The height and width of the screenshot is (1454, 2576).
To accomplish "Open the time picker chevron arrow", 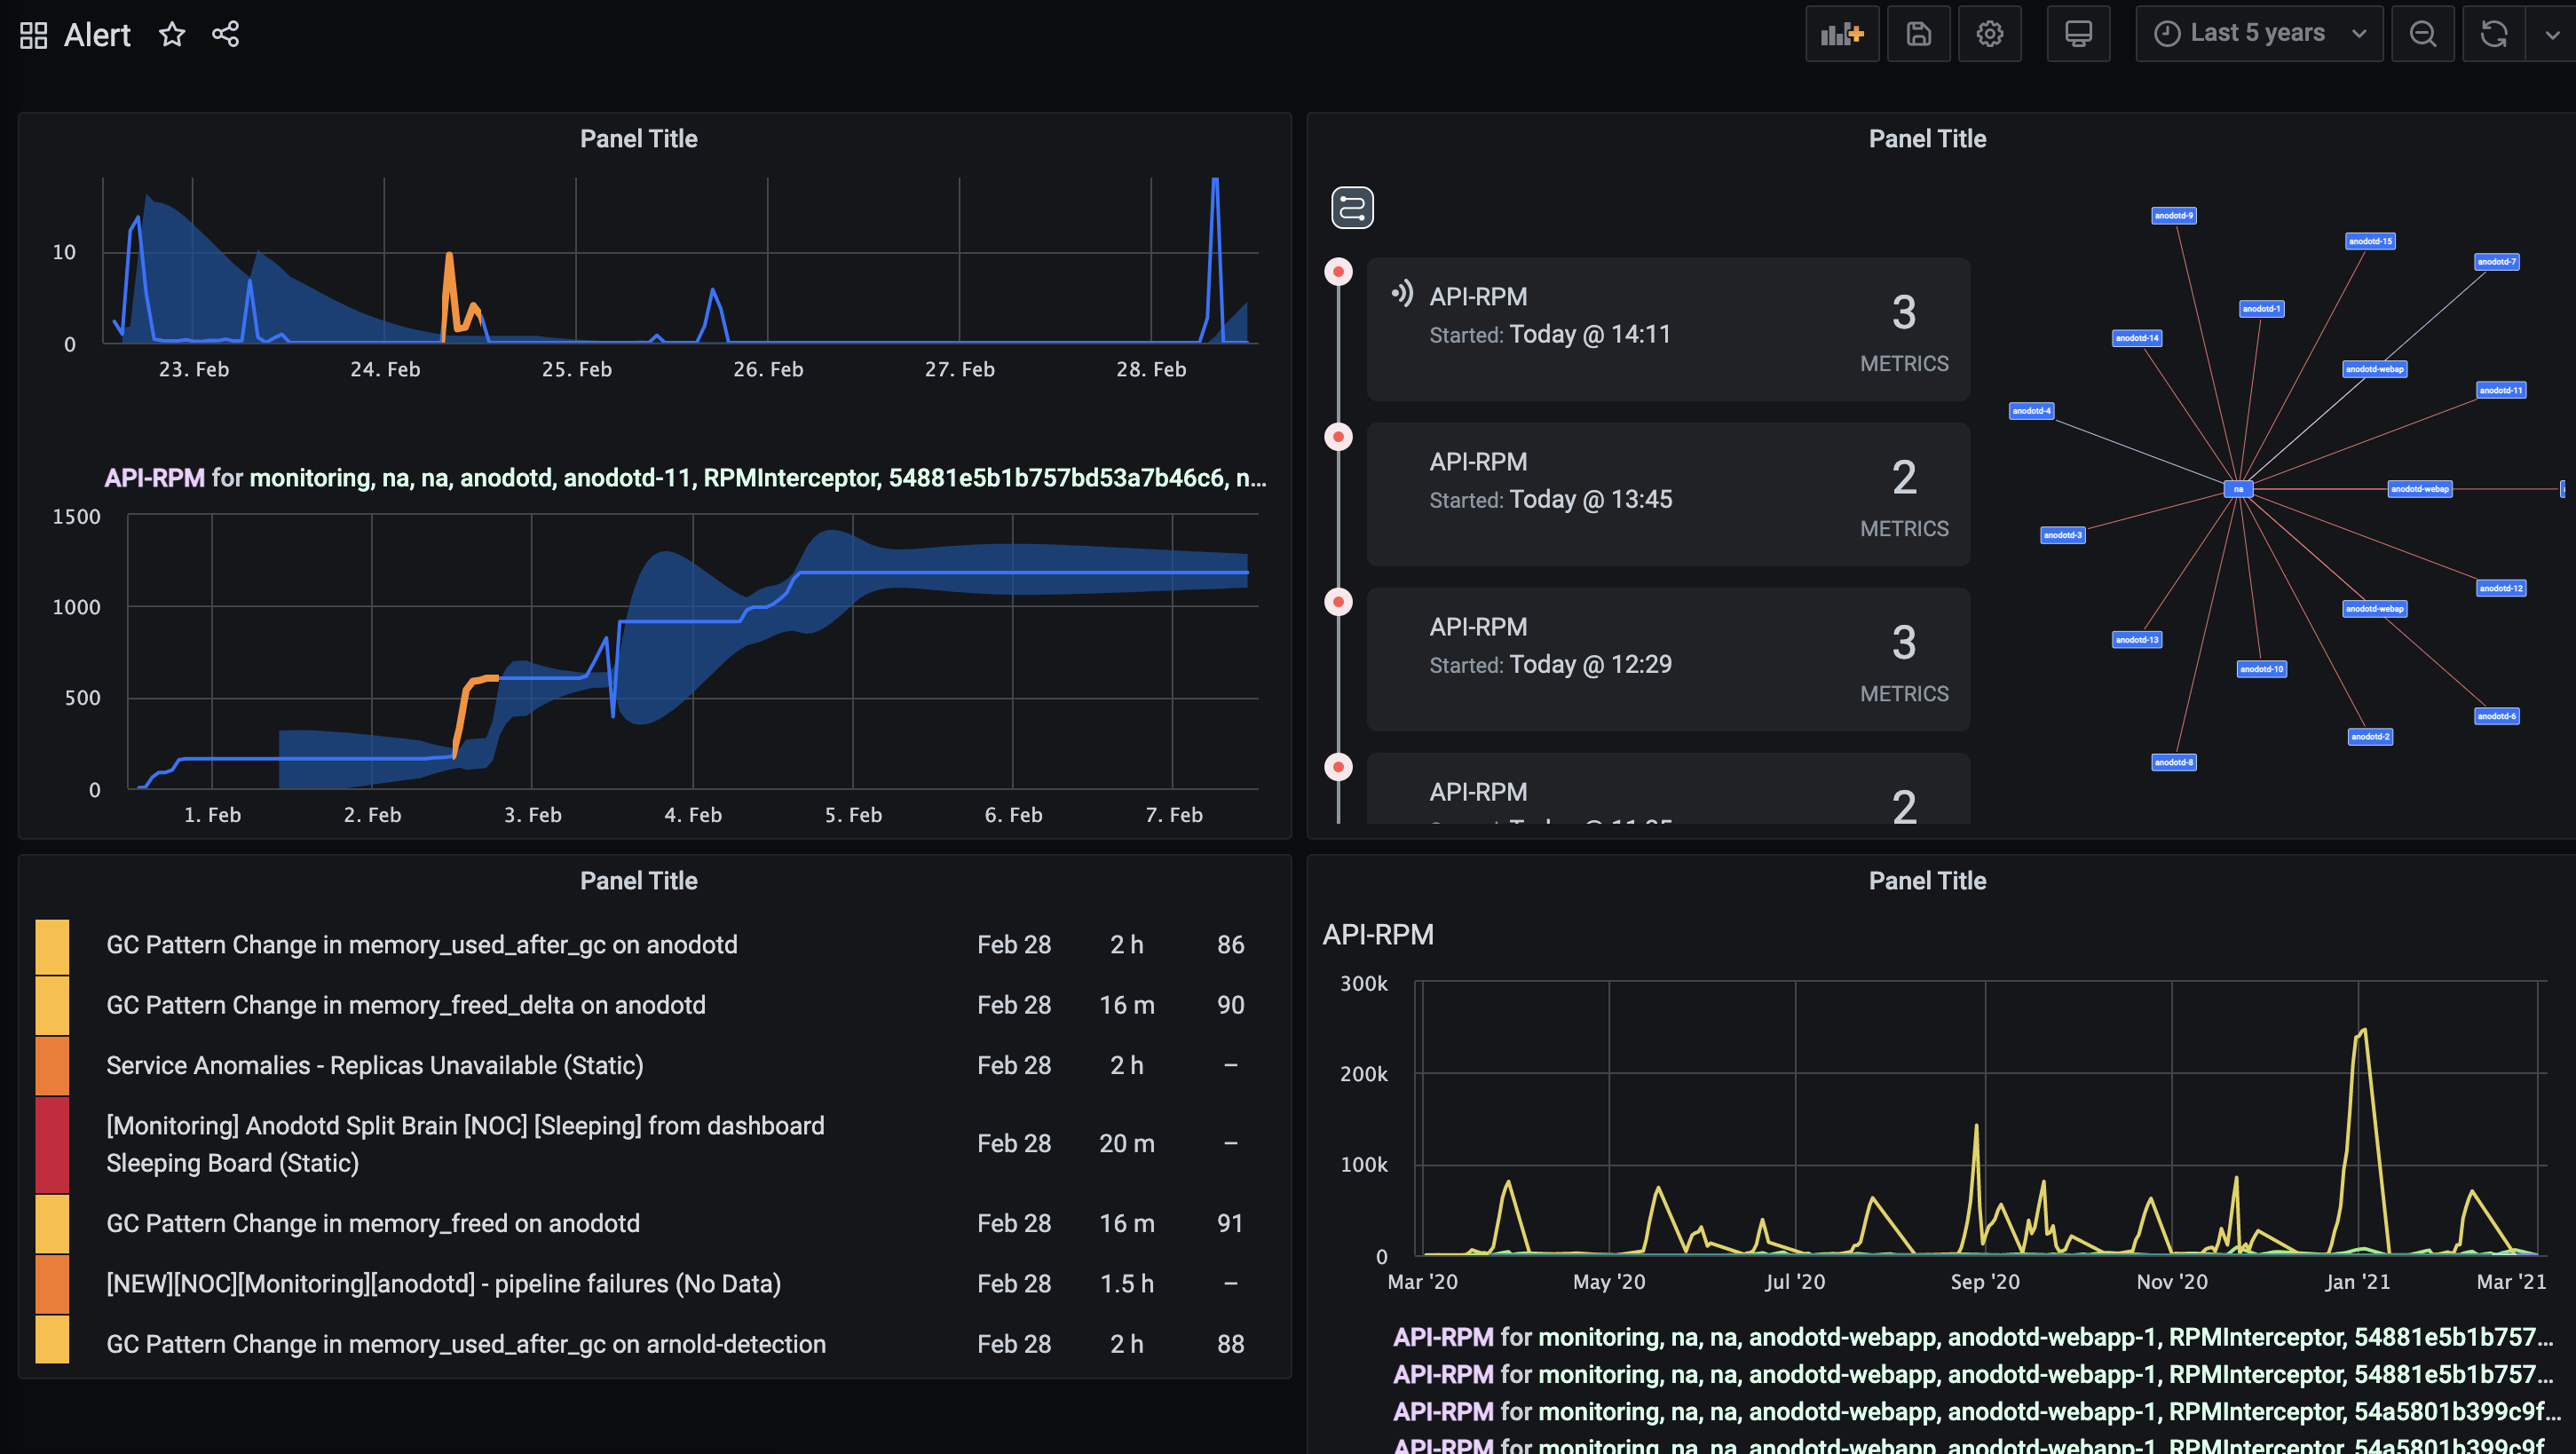I will point(2360,33).
